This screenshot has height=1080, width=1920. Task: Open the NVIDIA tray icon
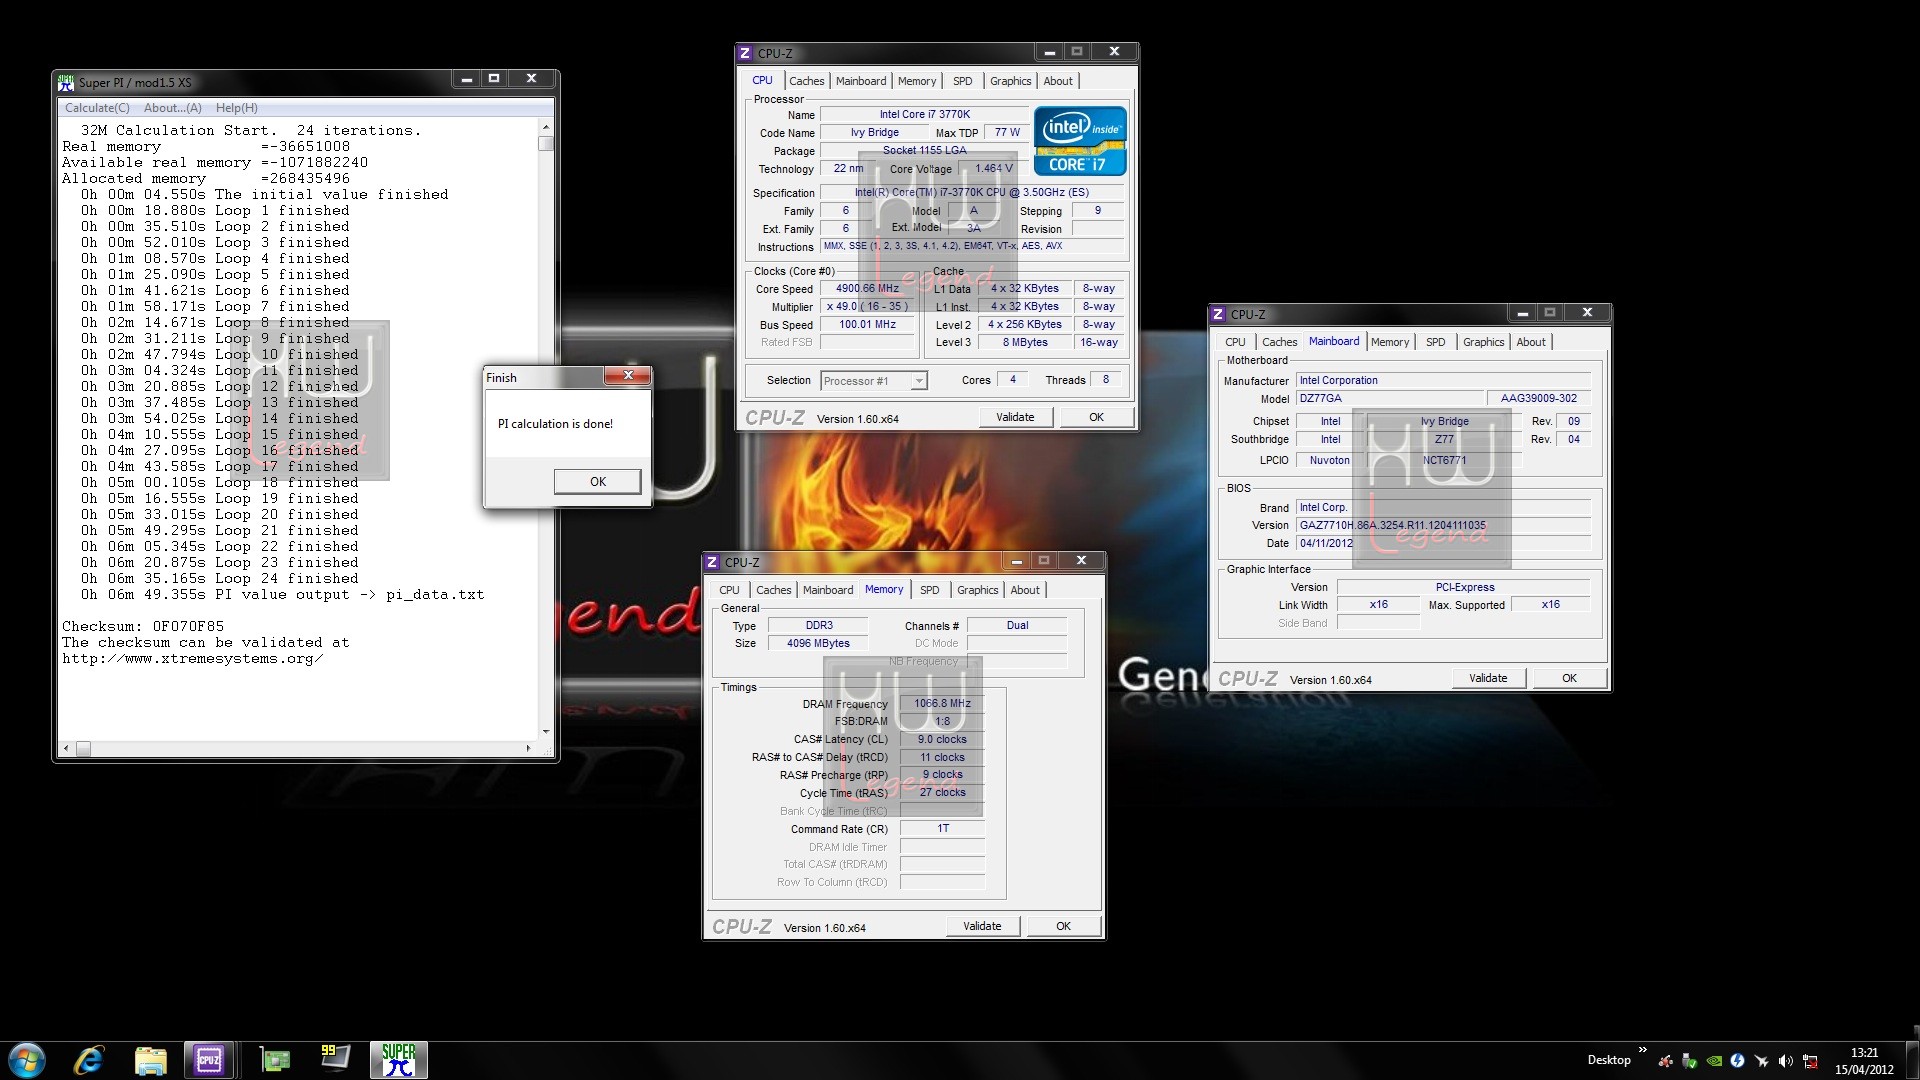[1713, 1061]
